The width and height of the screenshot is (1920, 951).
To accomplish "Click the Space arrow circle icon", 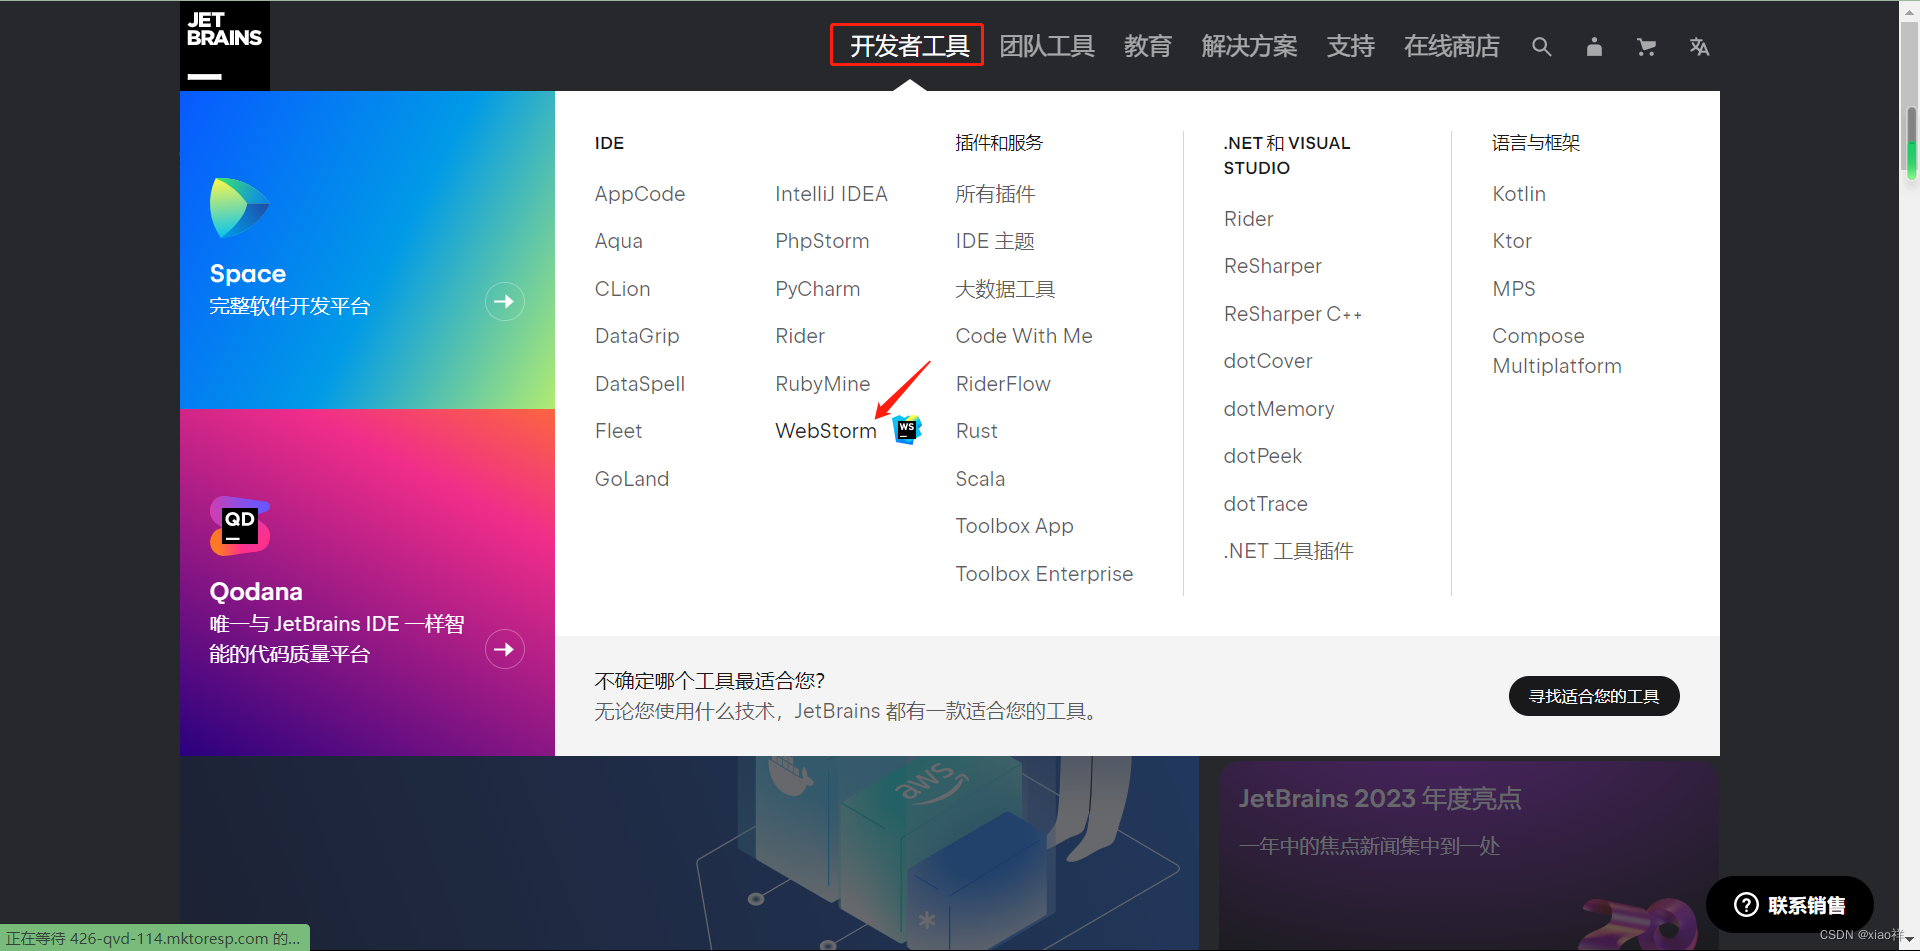I will click(x=505, y=302).
